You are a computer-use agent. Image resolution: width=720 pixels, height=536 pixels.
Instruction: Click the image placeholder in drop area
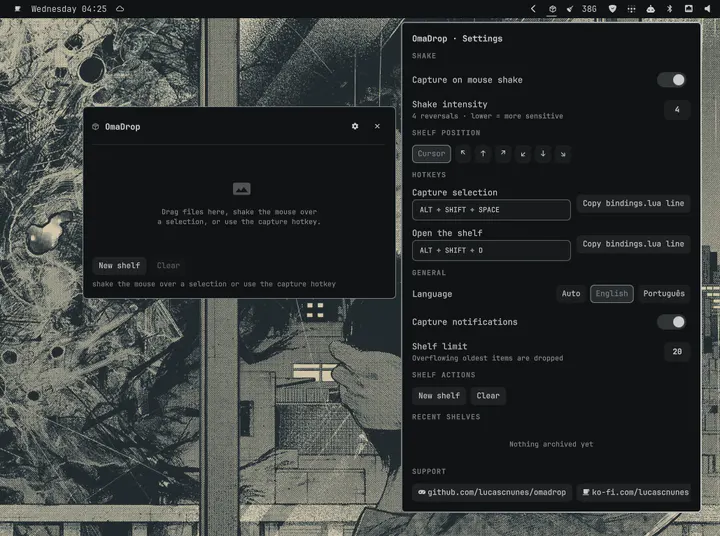tap(242, 189)
